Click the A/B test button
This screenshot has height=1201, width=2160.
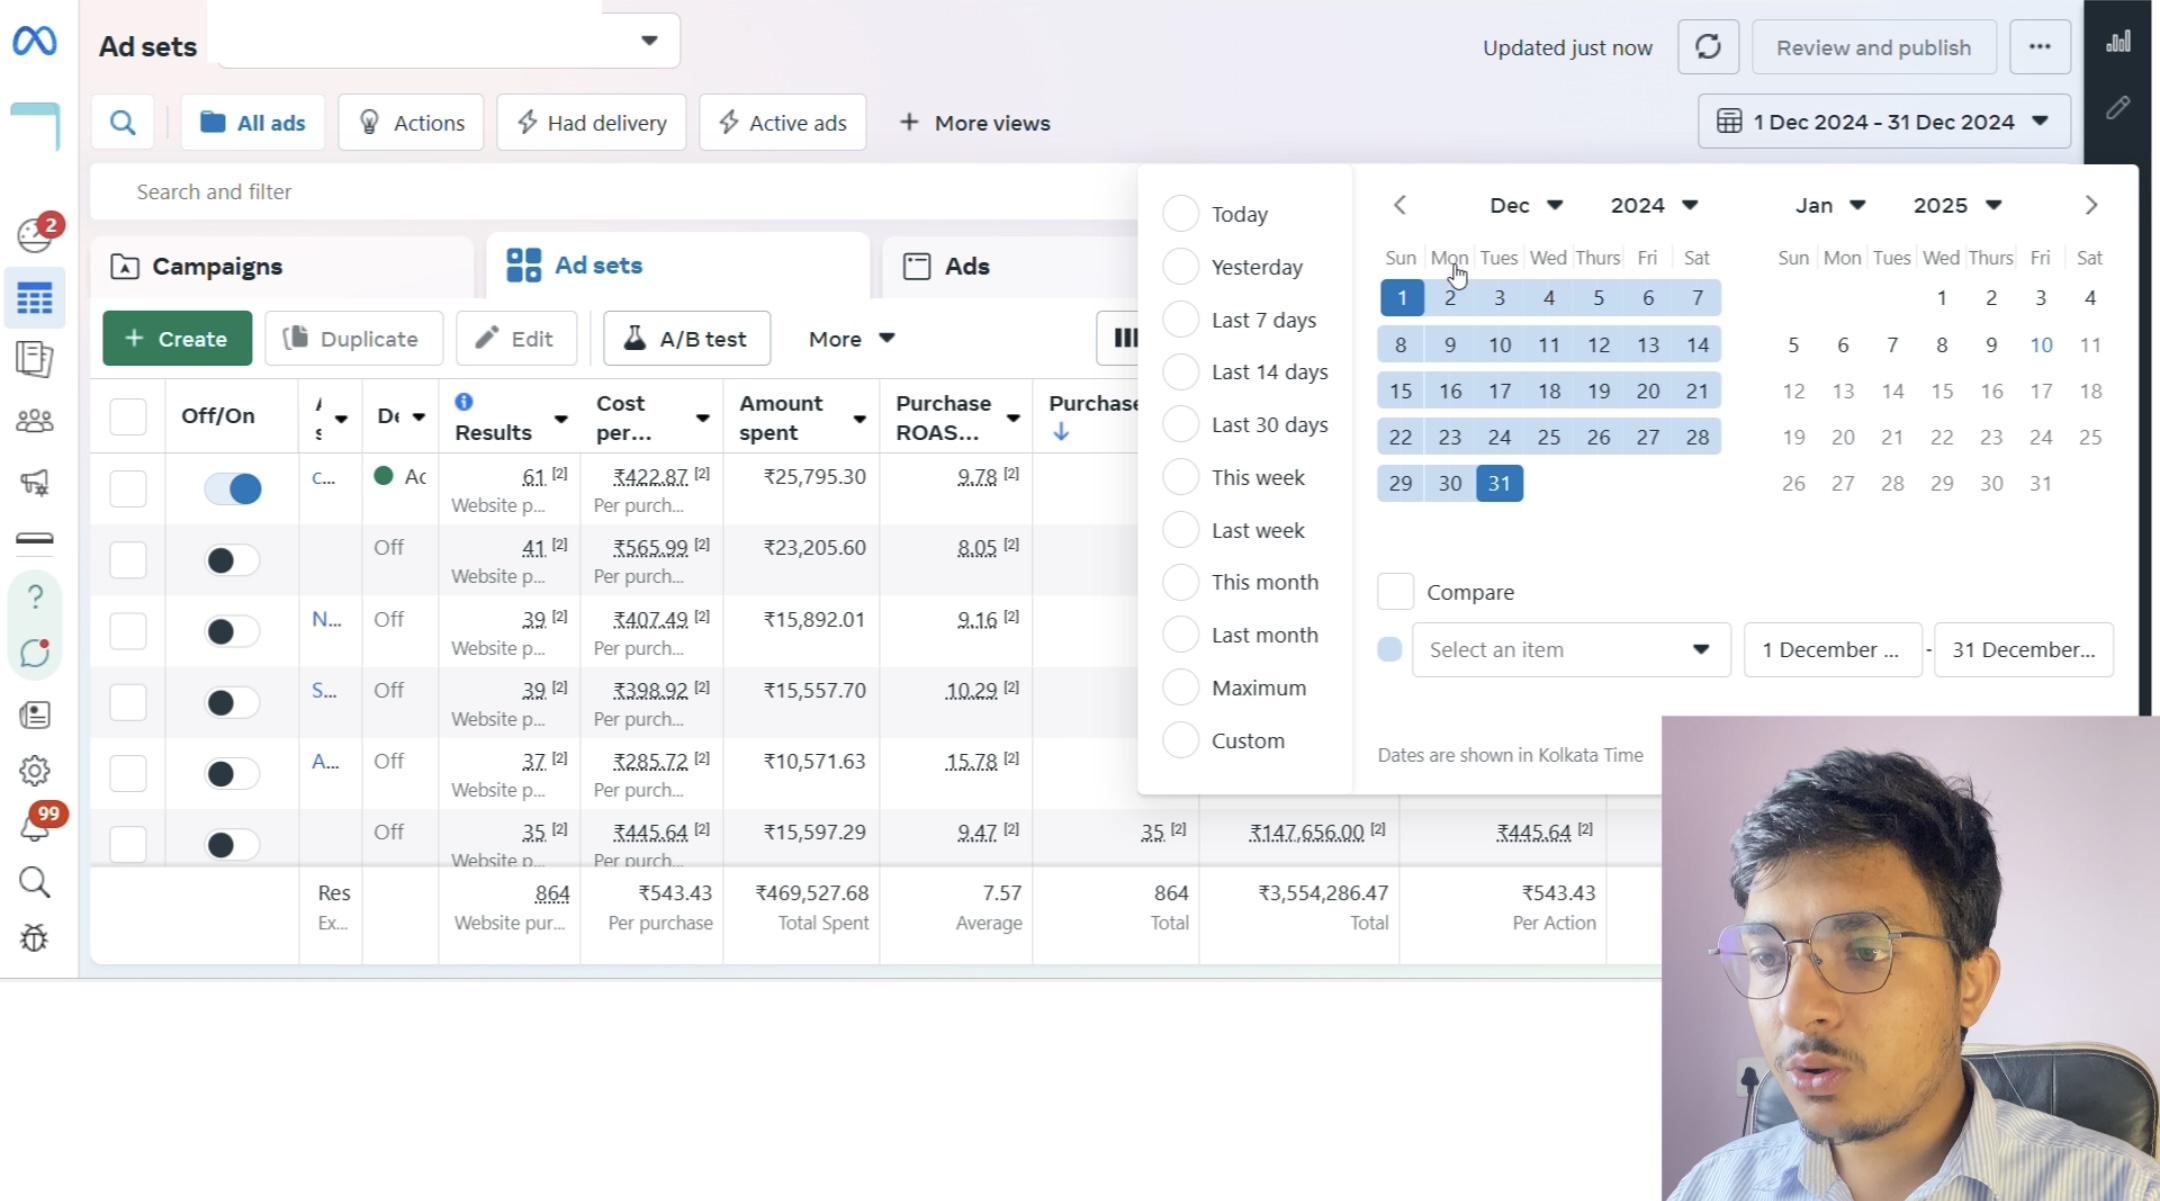point(687,339)
